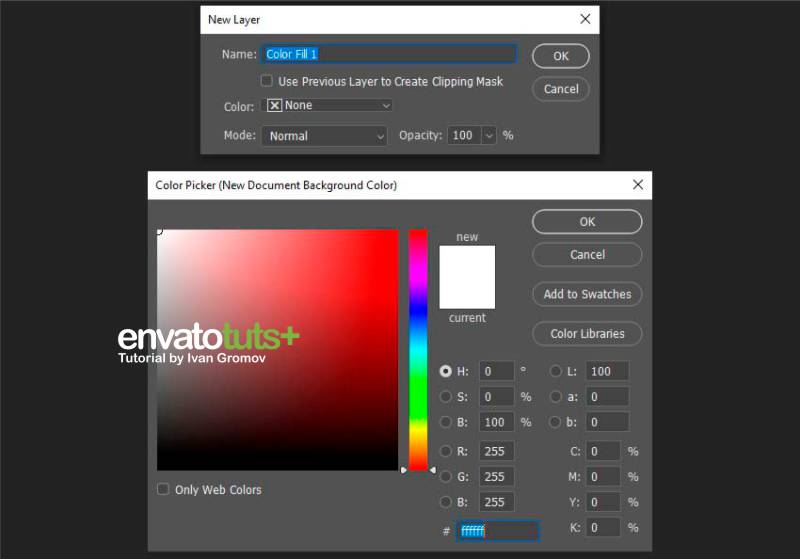
Task: Select the H (hue) radio button
Action: (x=445, y=371)
